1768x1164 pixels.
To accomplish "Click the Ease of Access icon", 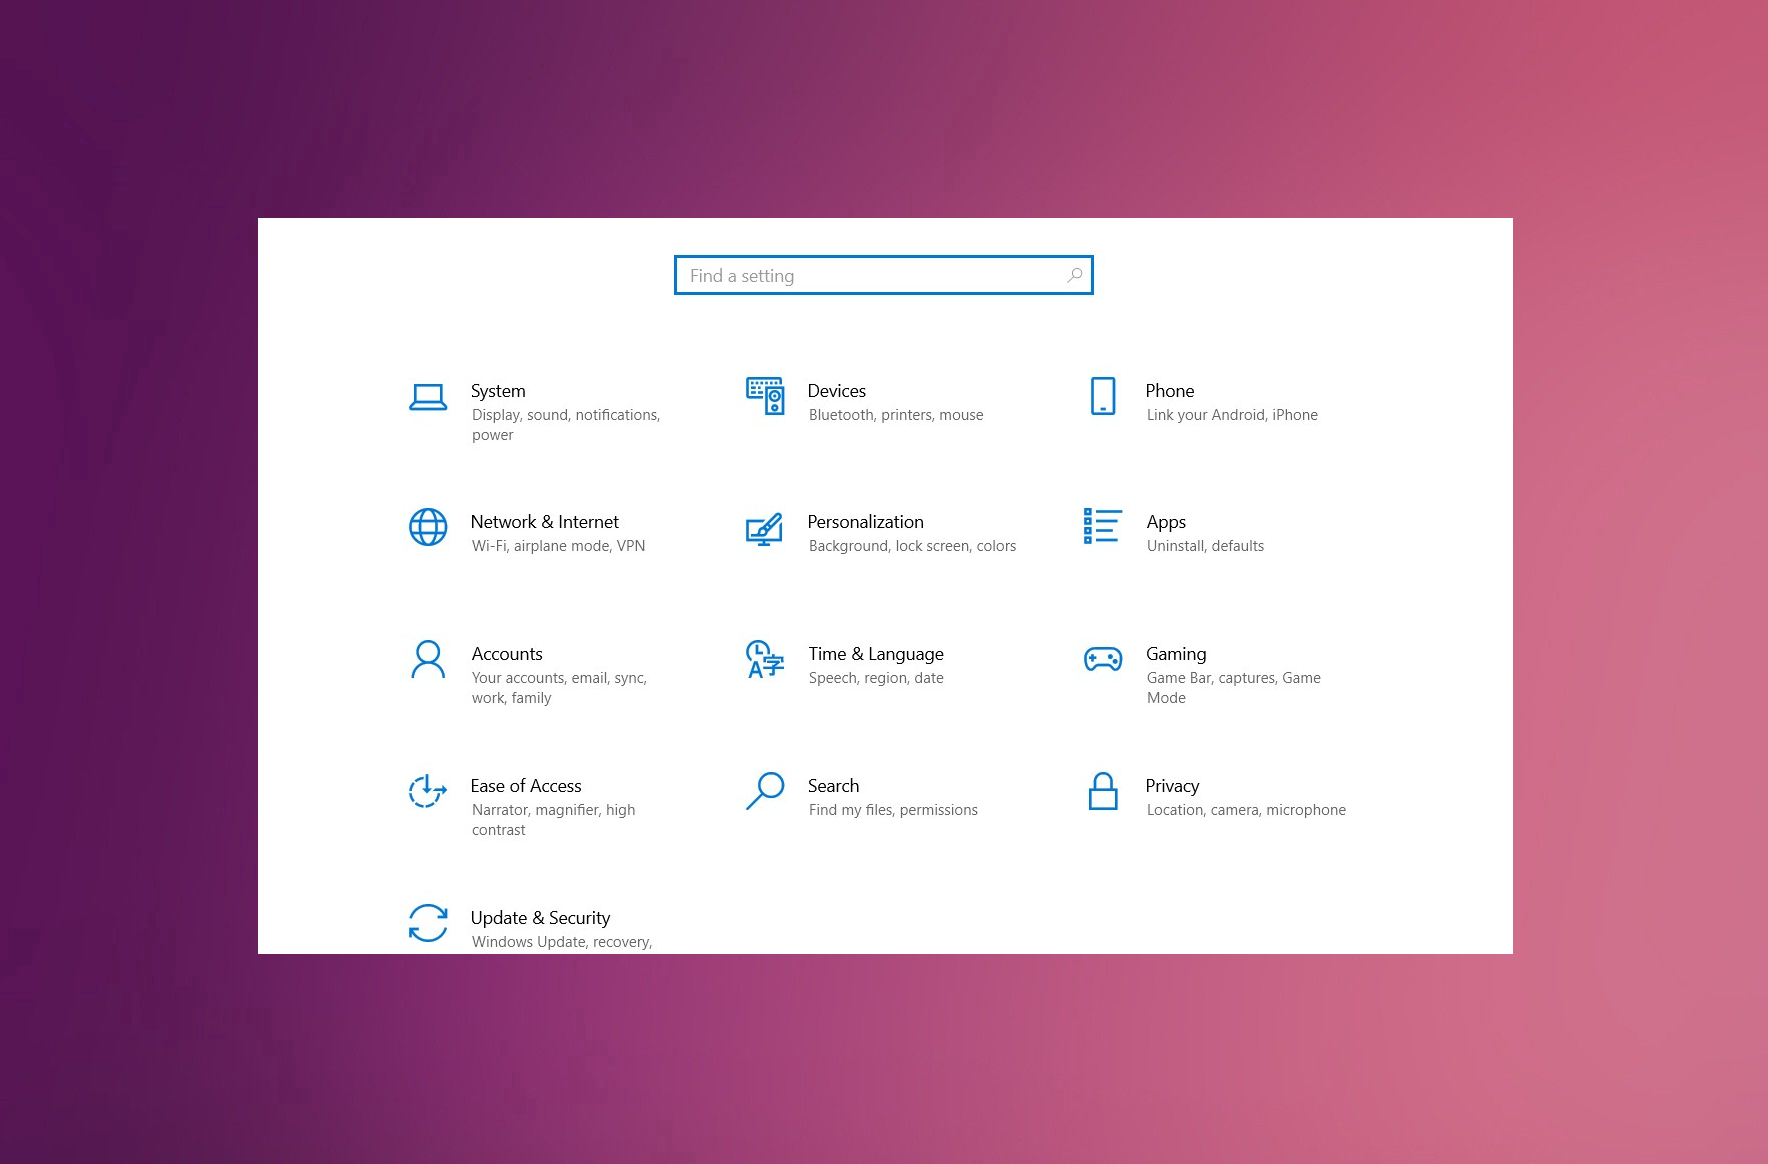I will (x=428, y=791).
